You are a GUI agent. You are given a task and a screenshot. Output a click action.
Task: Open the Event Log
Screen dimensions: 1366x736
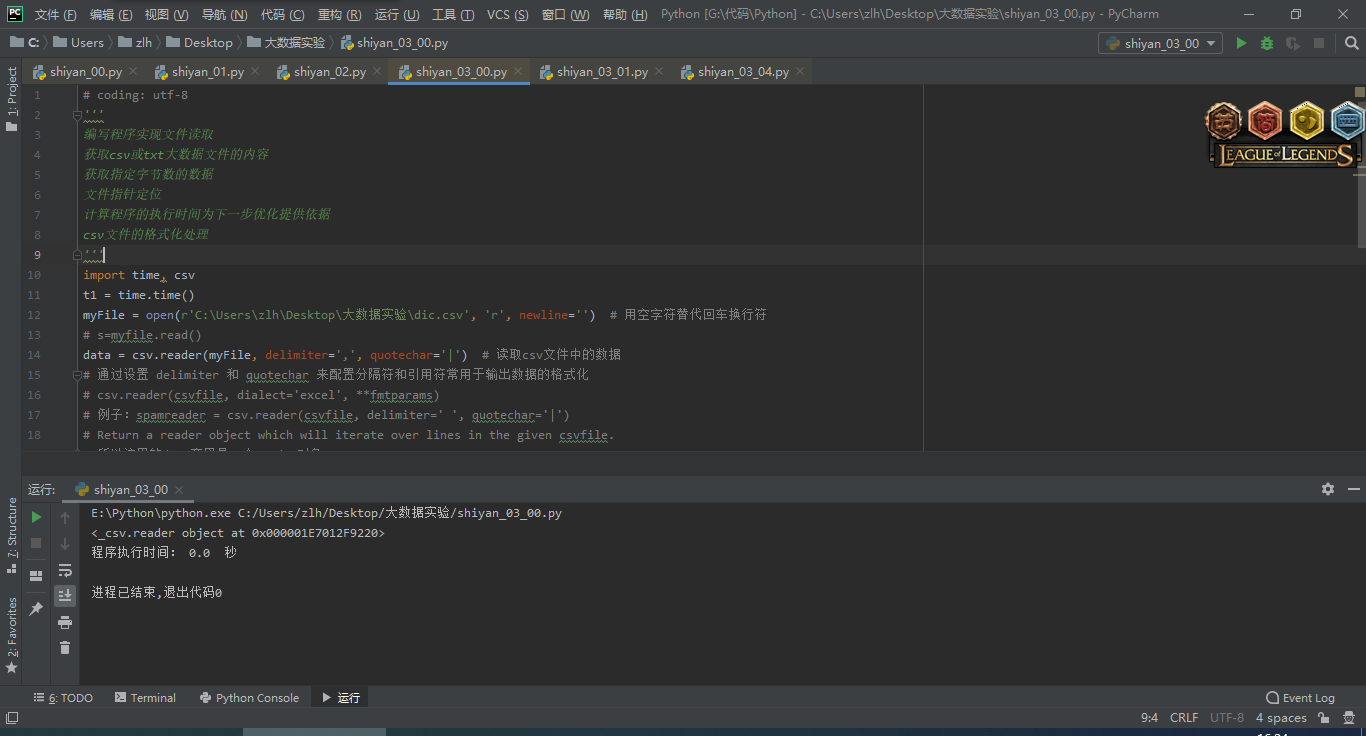[1300, 698]
